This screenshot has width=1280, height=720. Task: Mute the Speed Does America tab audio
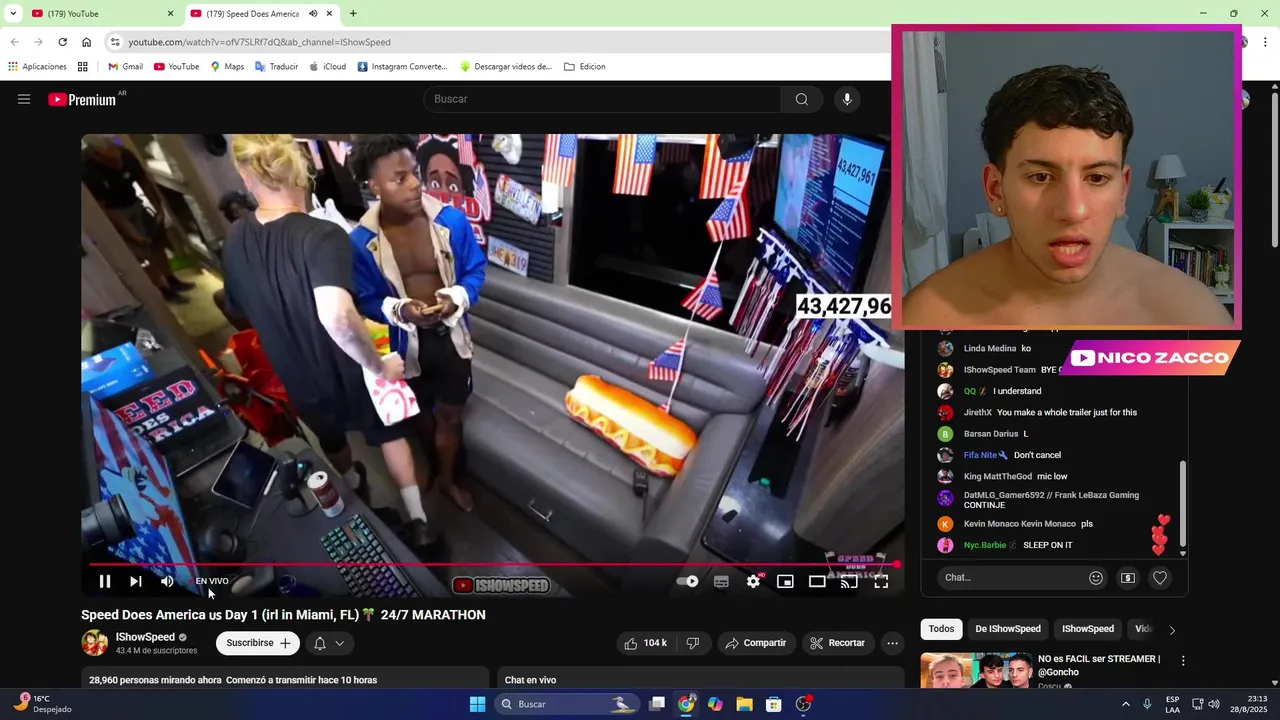[x=313, y=14]
